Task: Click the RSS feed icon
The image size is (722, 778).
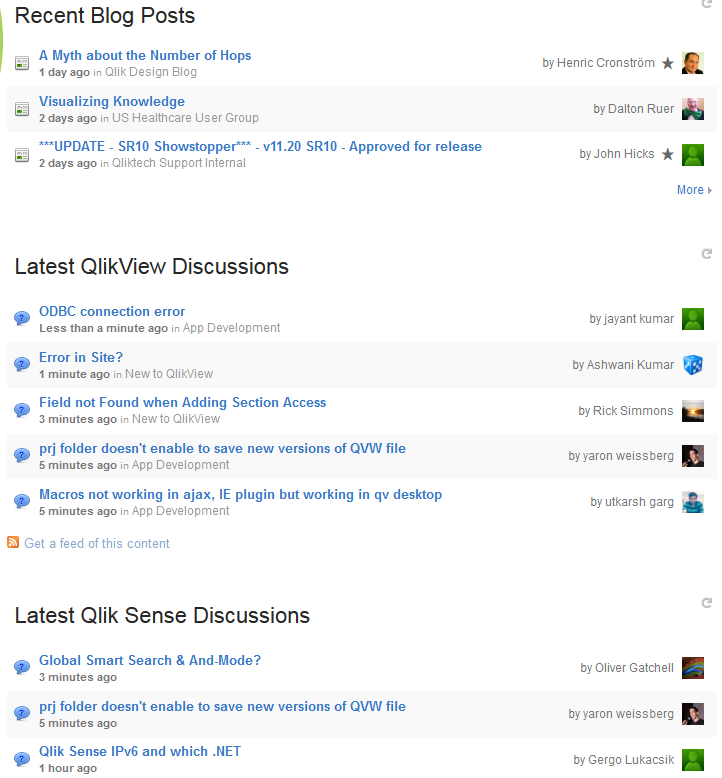Action: pyautogui.click(x=13, y=542)
